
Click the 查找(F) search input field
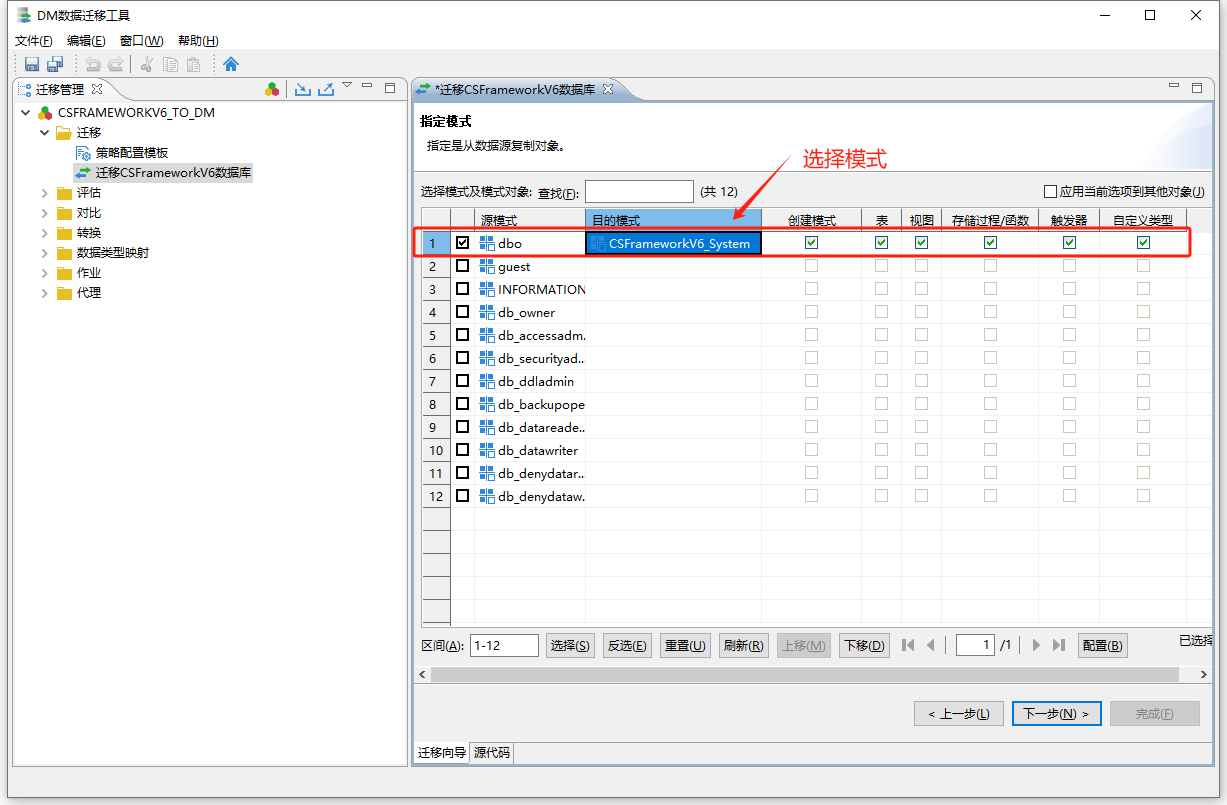coord(639,192)
